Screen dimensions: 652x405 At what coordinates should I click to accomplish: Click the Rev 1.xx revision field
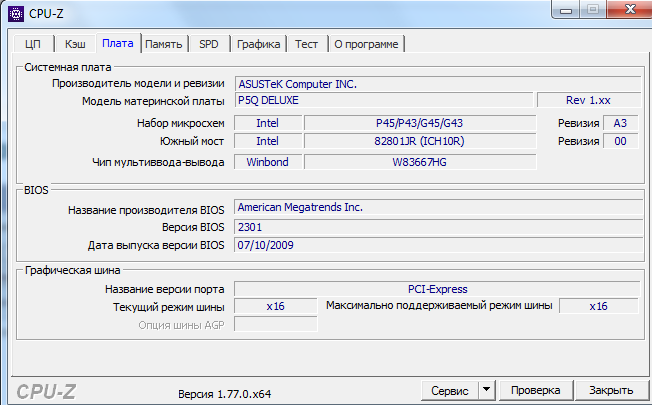(588, 100)
